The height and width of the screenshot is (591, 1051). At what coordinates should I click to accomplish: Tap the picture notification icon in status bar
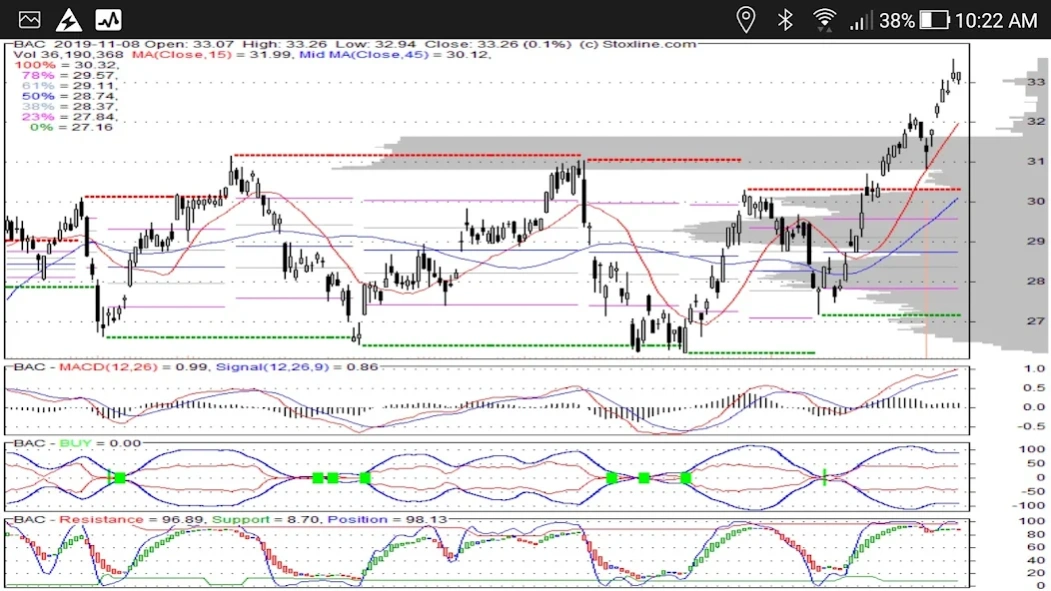click(x=29, y=20)
